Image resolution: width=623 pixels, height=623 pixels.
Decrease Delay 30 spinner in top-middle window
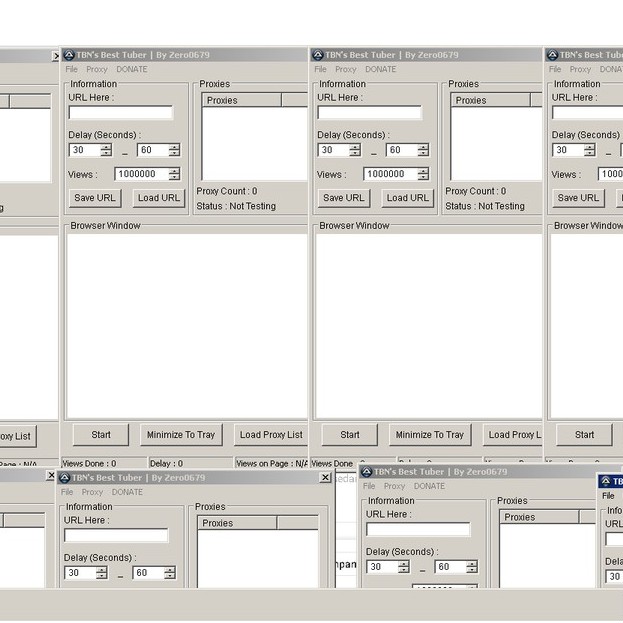coord(355,154)
